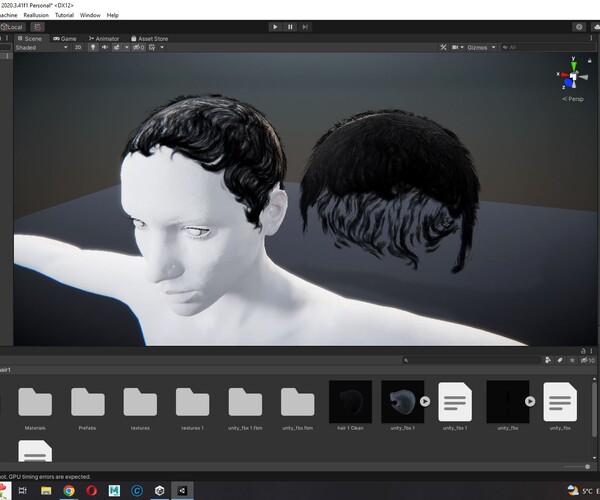Select the hair 1 Clean asset thumbnail
The width and height of the screenshot is (600, 500).
pos(350,402)
